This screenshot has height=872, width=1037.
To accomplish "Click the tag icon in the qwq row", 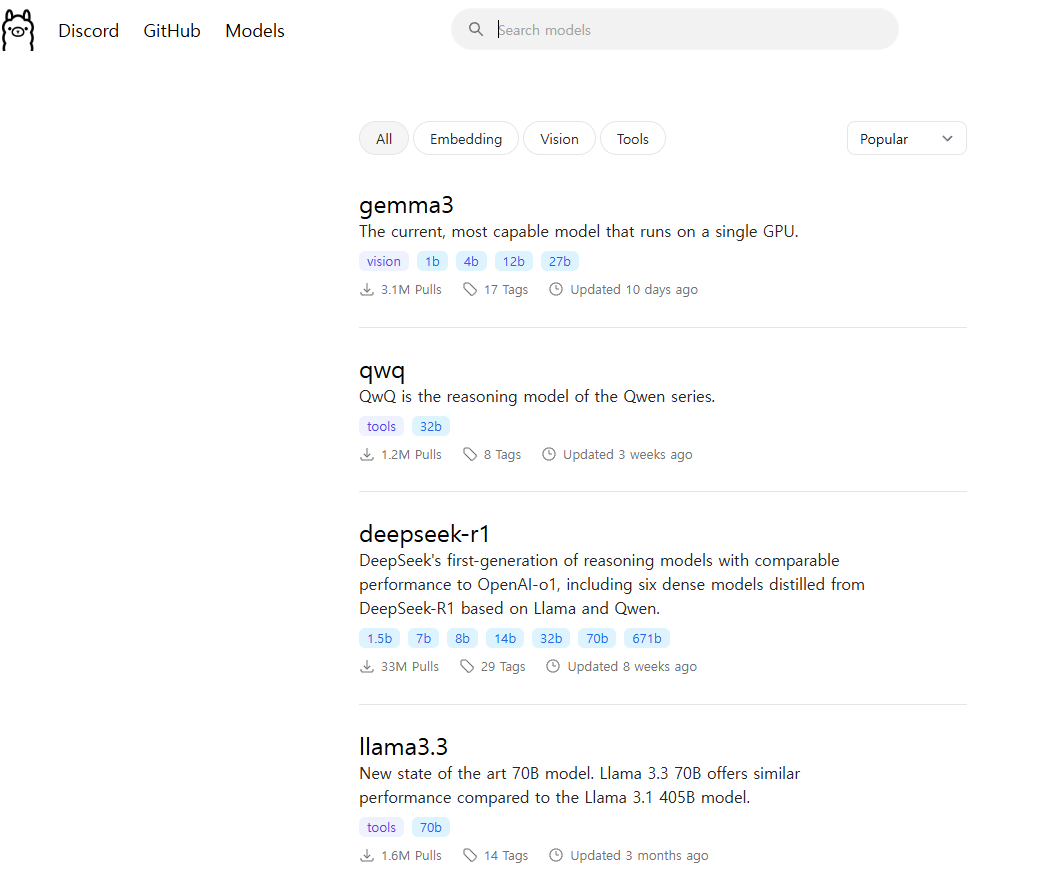I will [470, 455].
